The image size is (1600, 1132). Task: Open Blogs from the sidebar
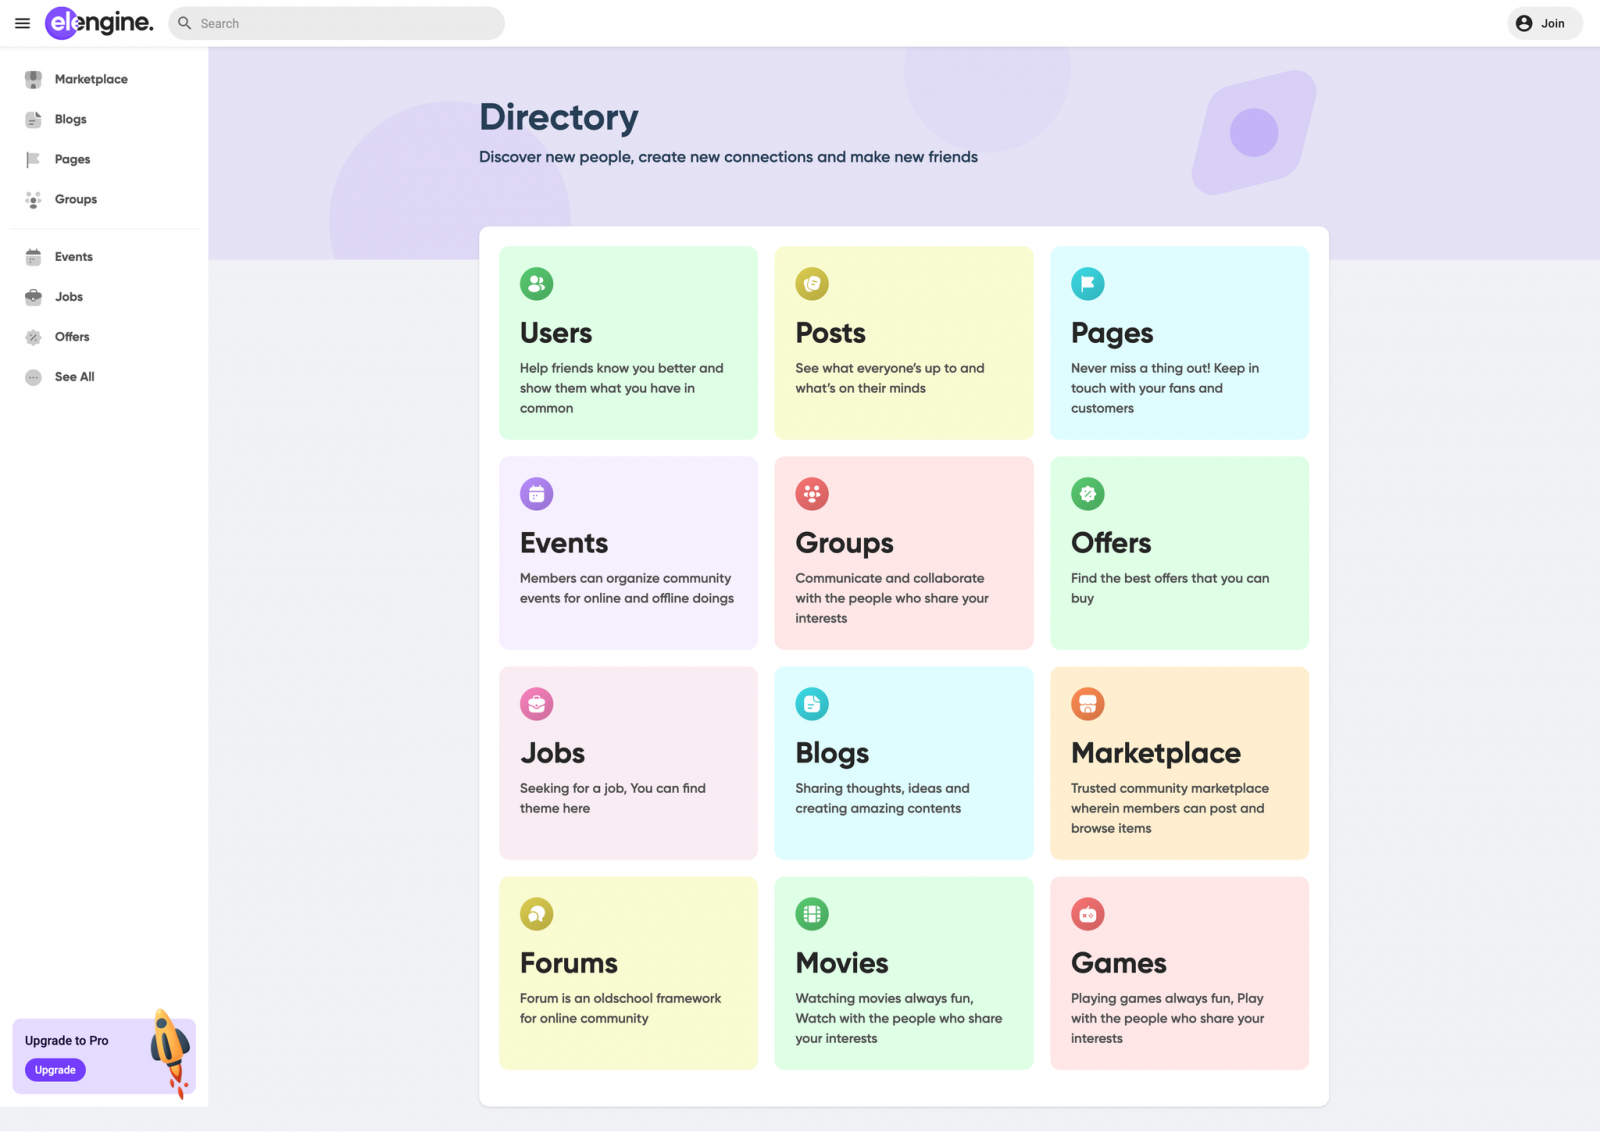[x=70, y=119]
